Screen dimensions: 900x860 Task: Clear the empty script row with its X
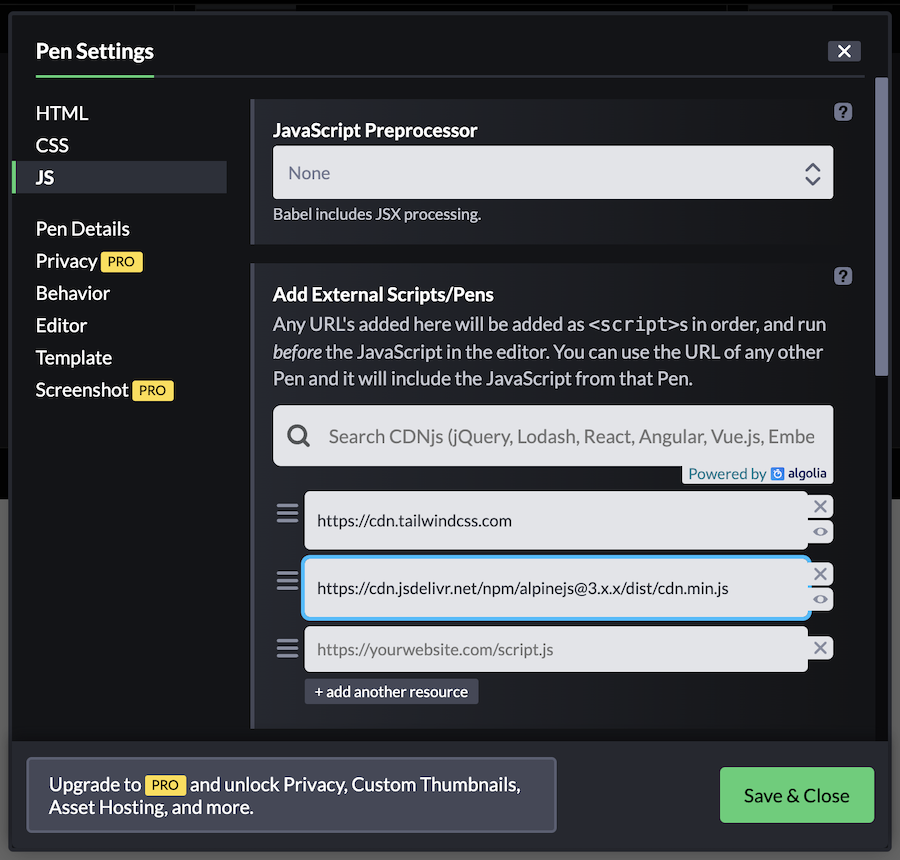(820, 648)
